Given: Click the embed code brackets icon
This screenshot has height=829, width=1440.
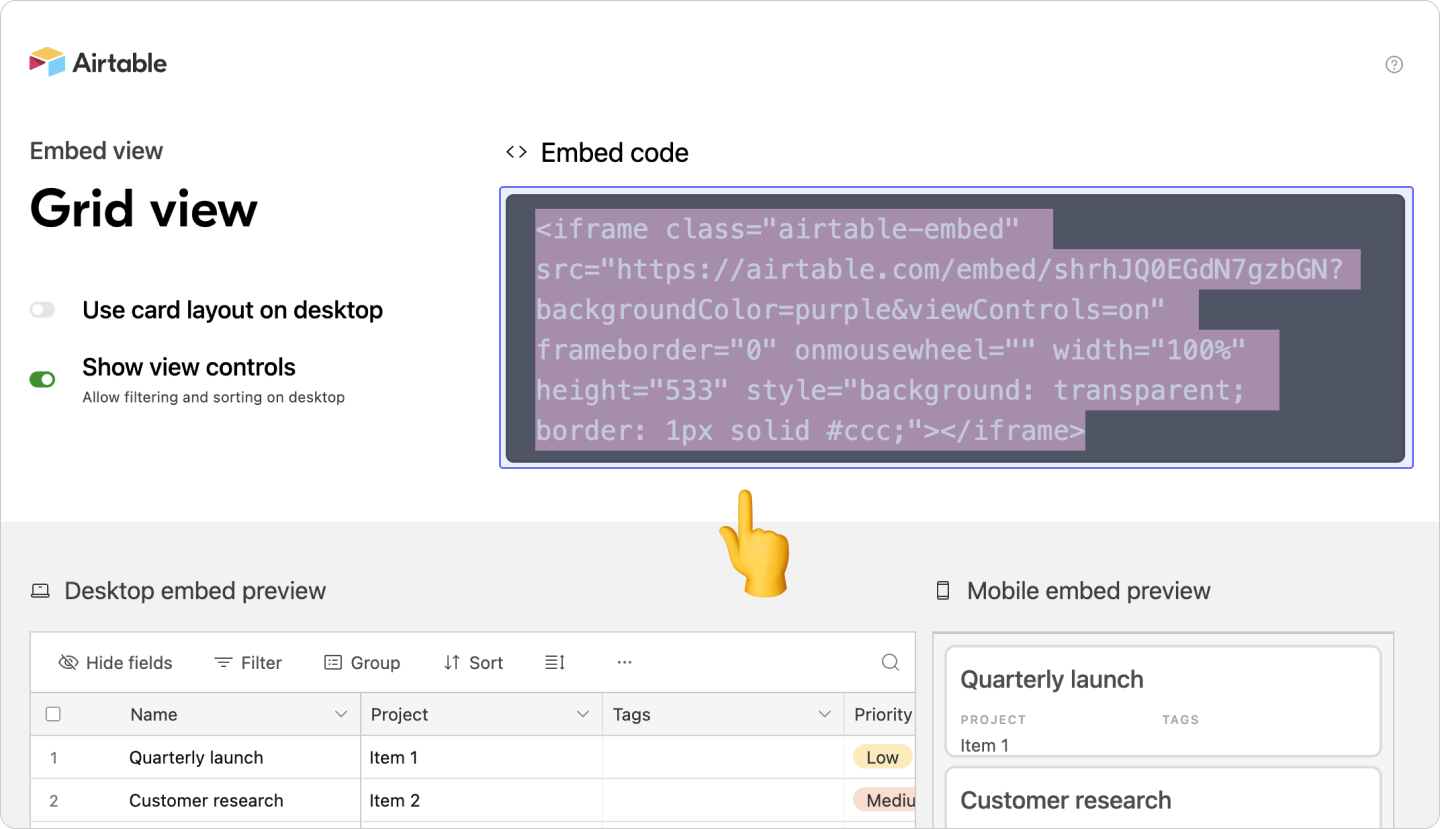Looking at the screenshot, I should click(516, 152).
